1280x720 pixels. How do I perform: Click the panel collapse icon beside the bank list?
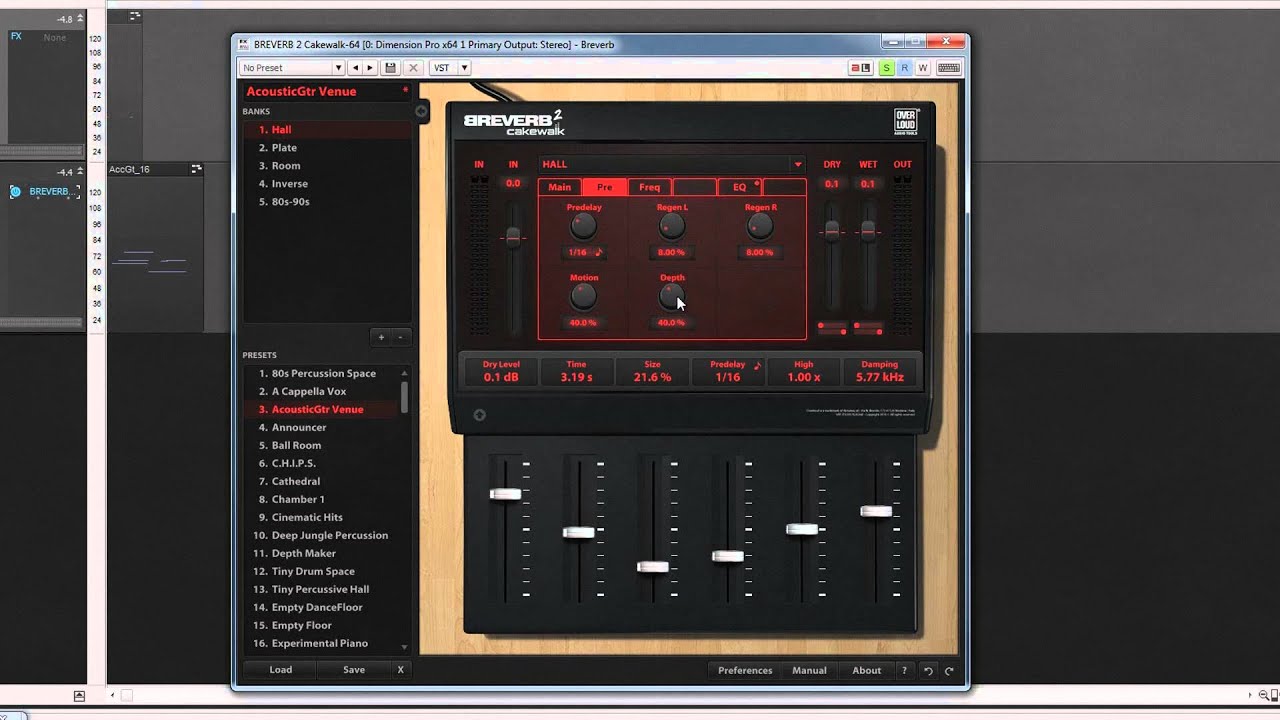coord(422,111)
